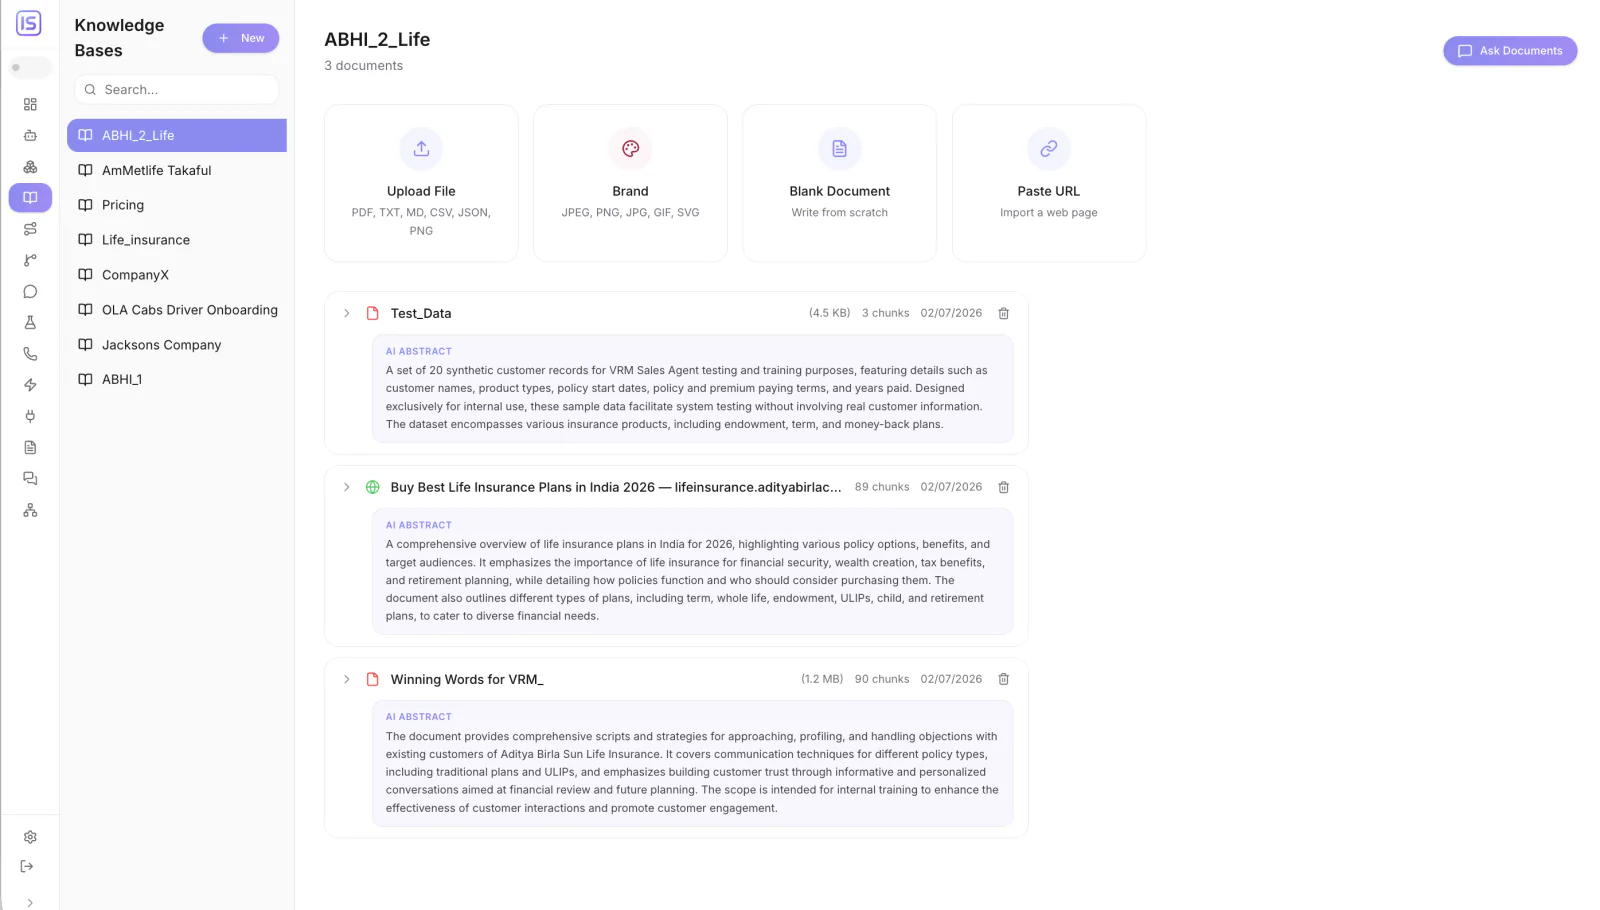Open the git branch icon in sidebar
The width and height of the screenshot is (1600, 910).
(x=30, y=260)
